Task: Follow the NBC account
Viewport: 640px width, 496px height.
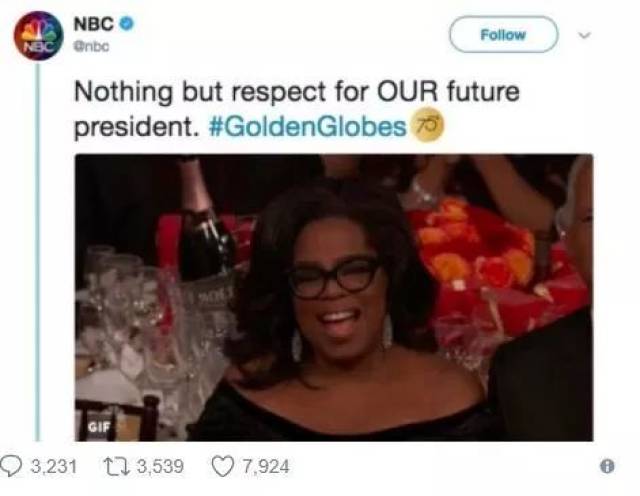Action: (x=503, y=35)
